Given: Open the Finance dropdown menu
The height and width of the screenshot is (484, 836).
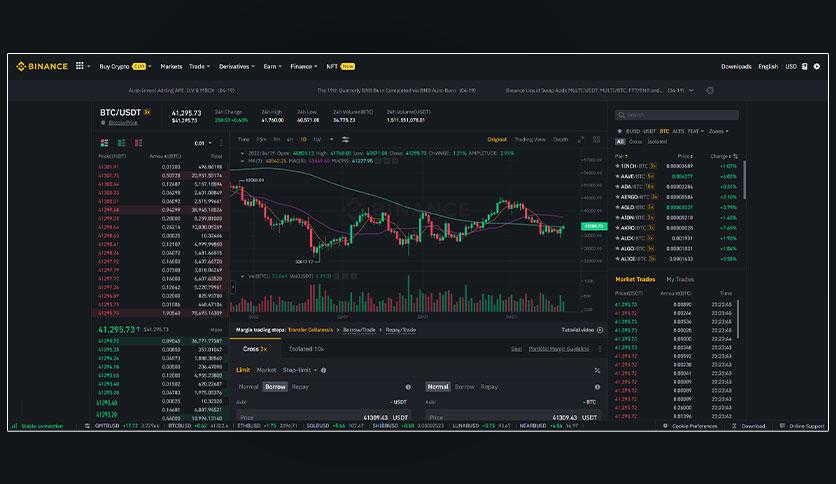Looking at the screenshot, I should click(304, 67).
